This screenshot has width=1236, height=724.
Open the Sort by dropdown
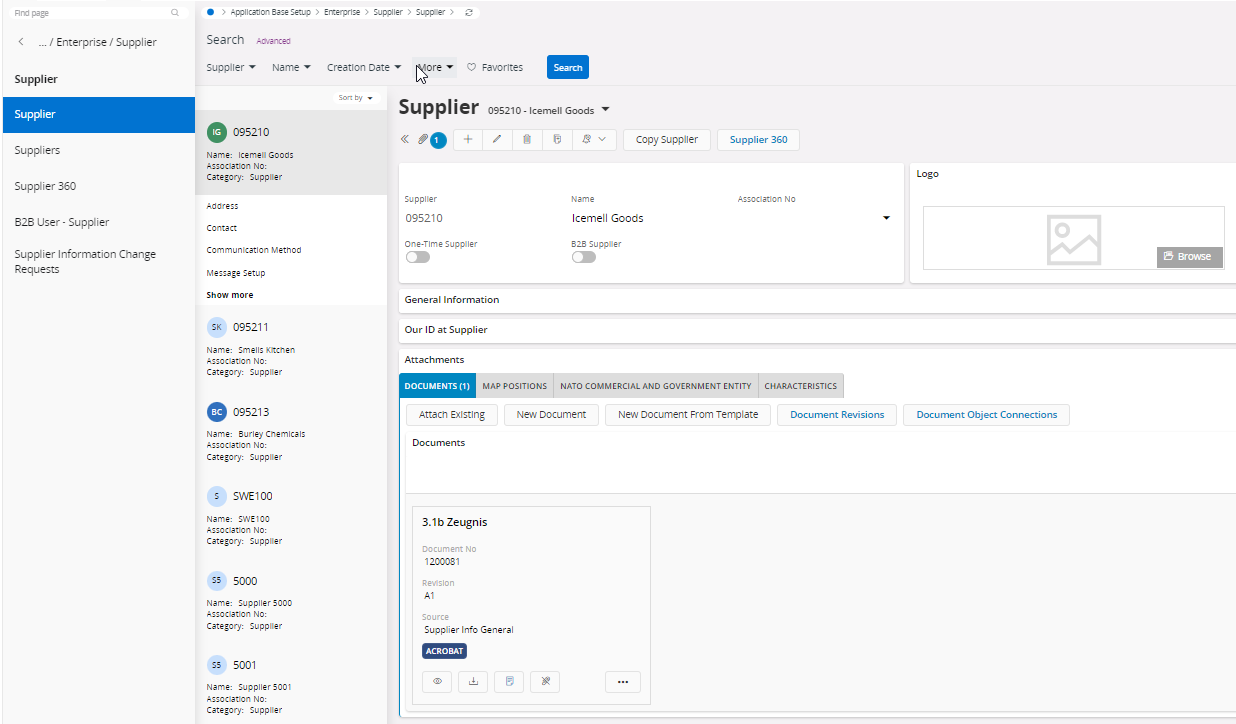[355, 98]
